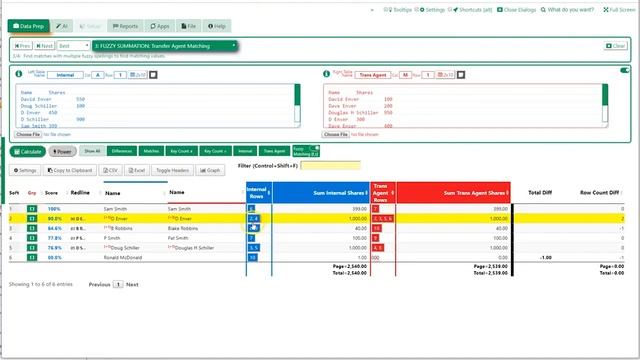The image size is (640, 360).
Task: Open the File menu tab
Action: pos(189,26)
